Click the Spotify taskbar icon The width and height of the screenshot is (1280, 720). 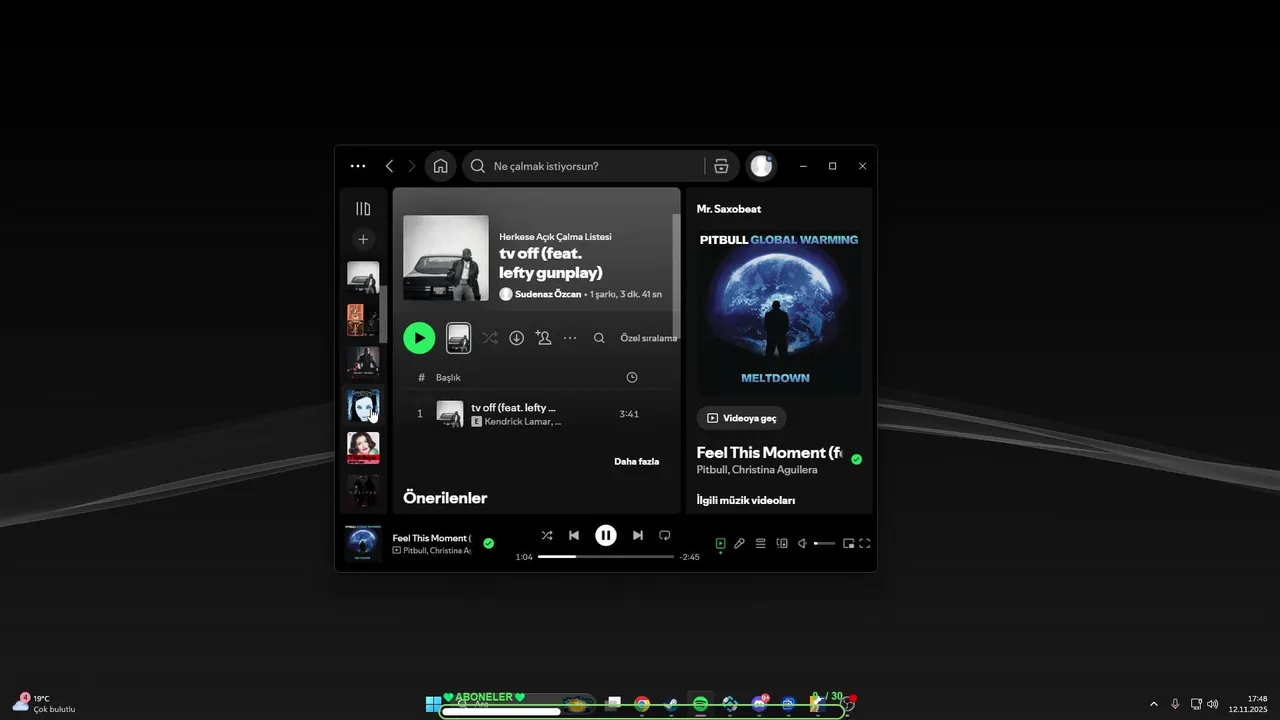tap(700, 704)
